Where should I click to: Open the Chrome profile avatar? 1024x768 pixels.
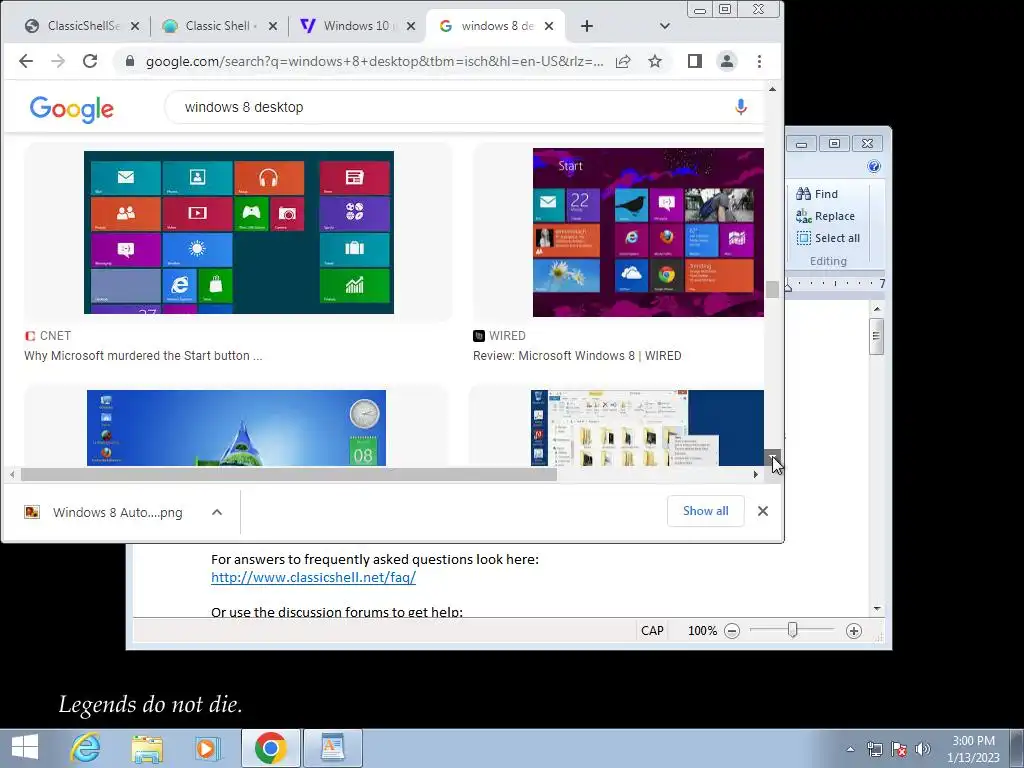click(x=727, y=61)
